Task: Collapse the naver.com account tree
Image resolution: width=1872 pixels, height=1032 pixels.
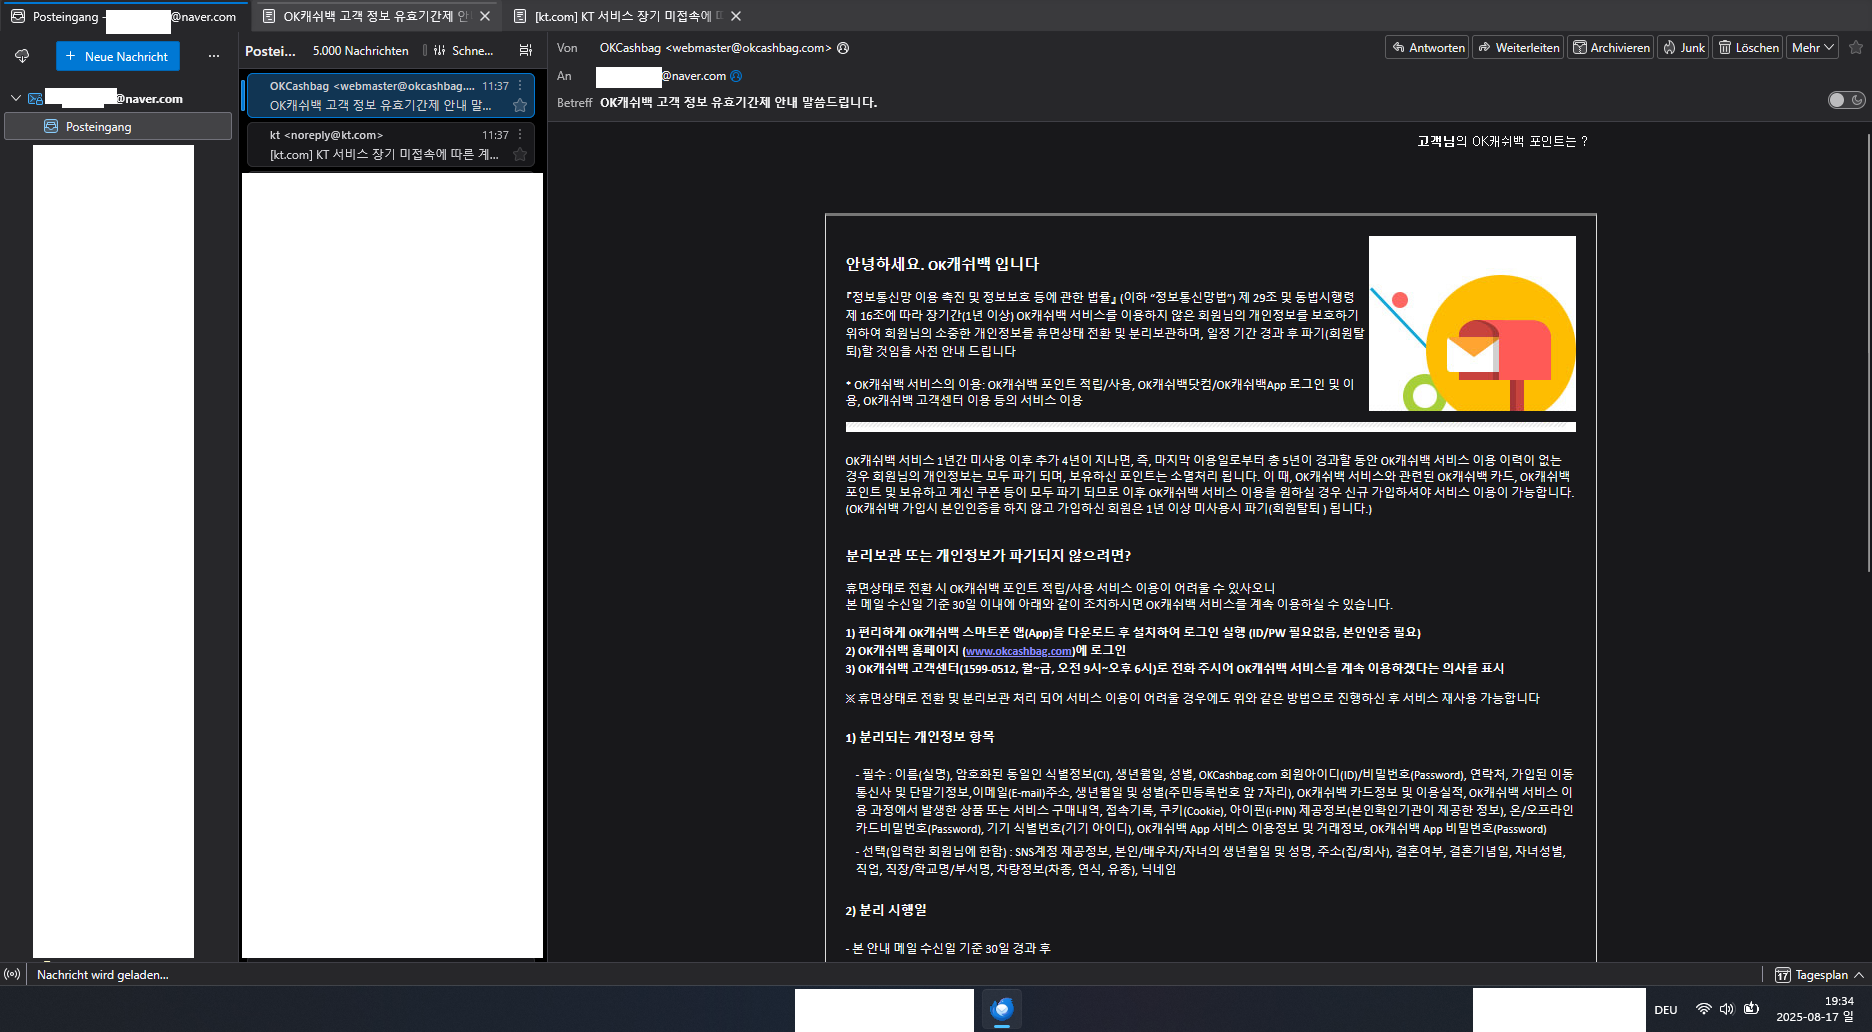Action: tap(16, 98)
